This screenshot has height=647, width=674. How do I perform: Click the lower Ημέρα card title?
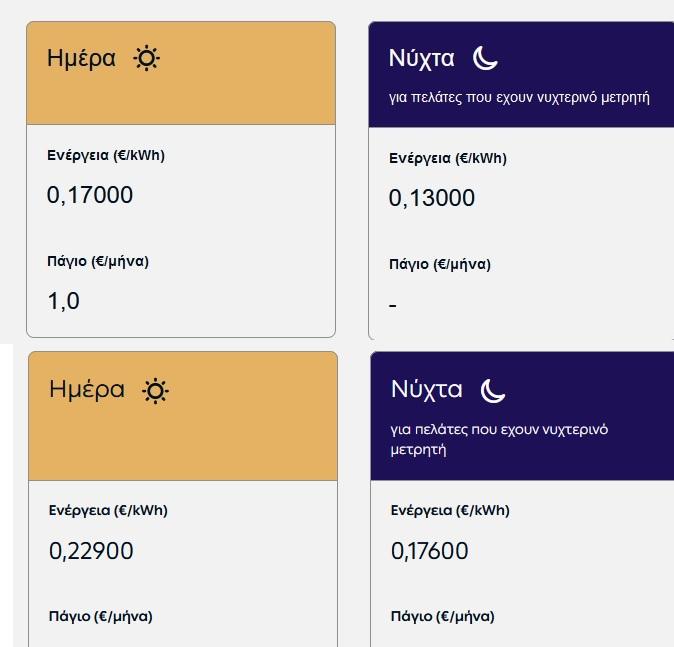coord(87,389)
